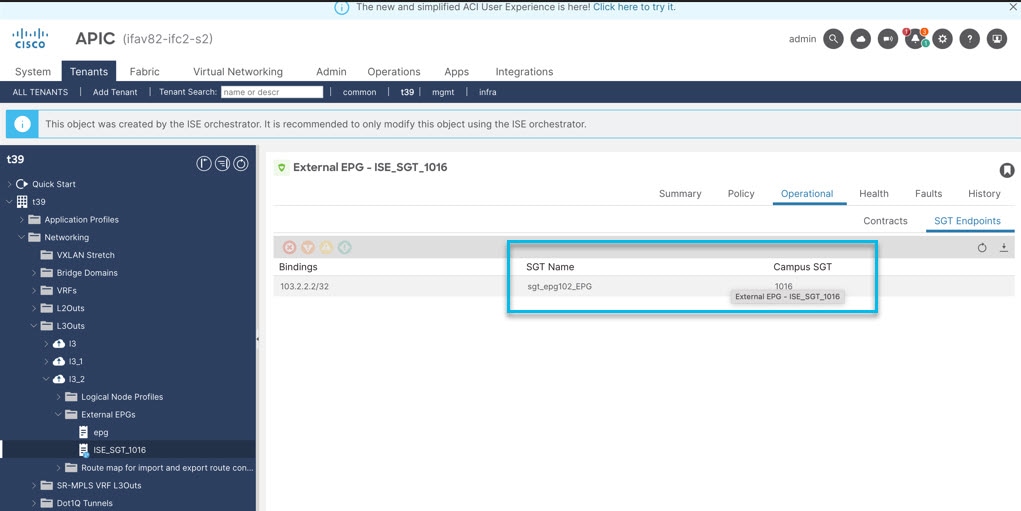Click the info icon in ISE orchestrator notice
The image size is (1021, 511).
(22, 124)
